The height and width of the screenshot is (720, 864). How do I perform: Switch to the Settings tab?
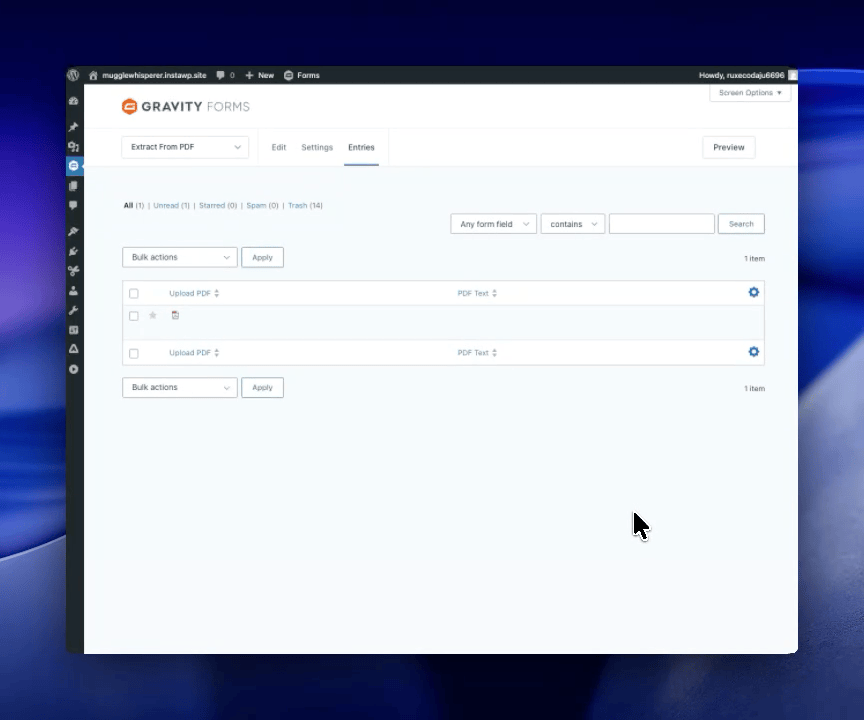click(317, 147)
